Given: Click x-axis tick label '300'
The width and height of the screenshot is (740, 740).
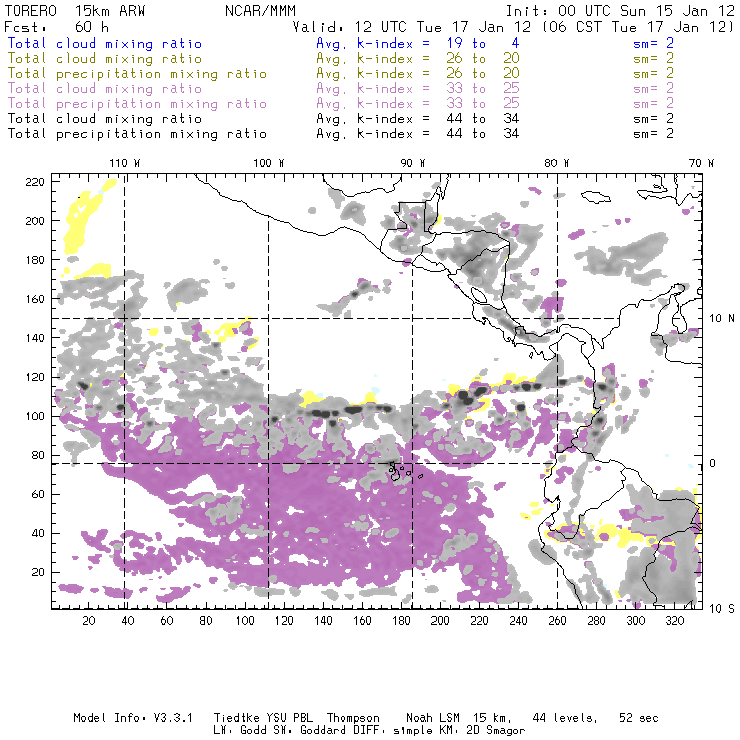Looking at the screenshot, I should click(636, 621).
